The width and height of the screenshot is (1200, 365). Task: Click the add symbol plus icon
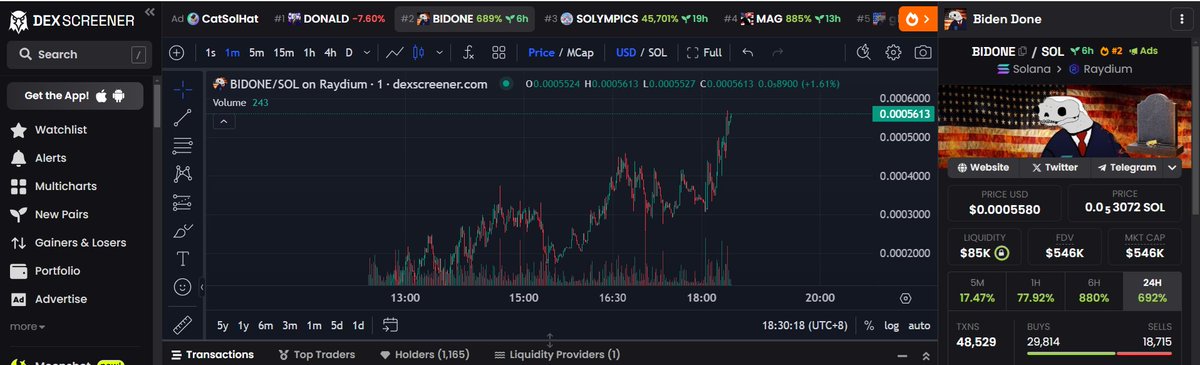[177, 52]
